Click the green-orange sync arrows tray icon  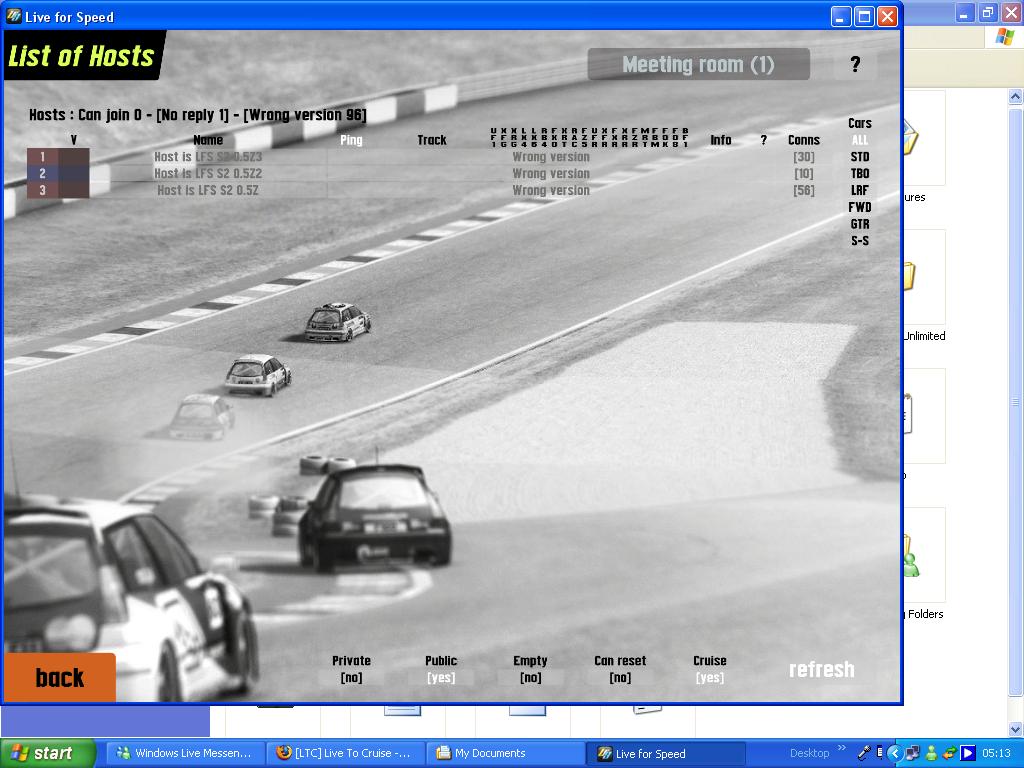tap(949, 754)
